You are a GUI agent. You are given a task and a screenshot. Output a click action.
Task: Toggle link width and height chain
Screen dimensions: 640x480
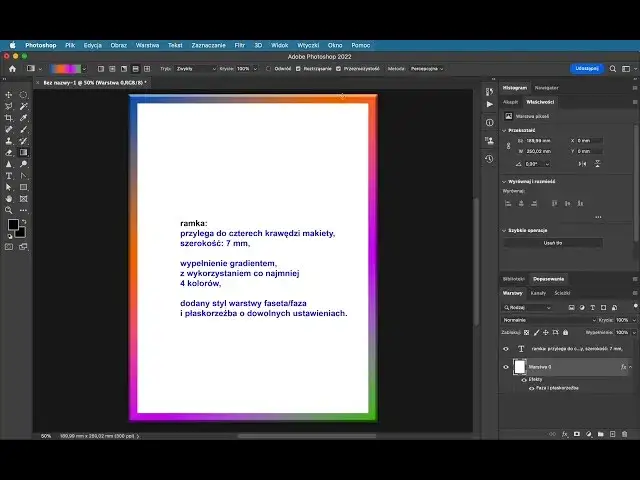(508, 146)
